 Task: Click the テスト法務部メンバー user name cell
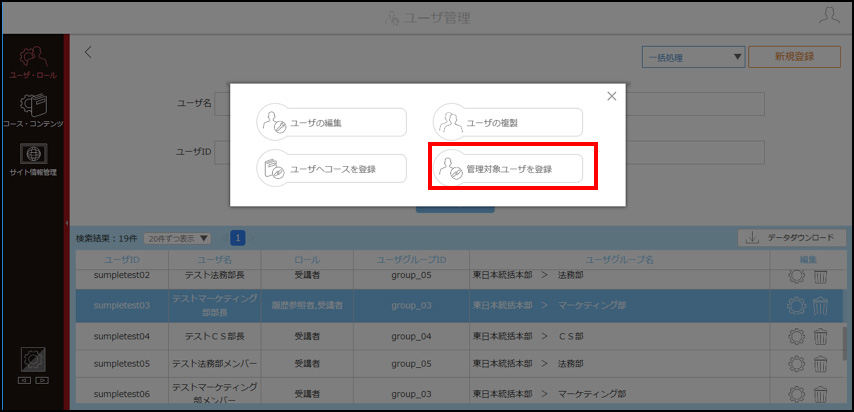pyautogui.click(x=215, y=363)
